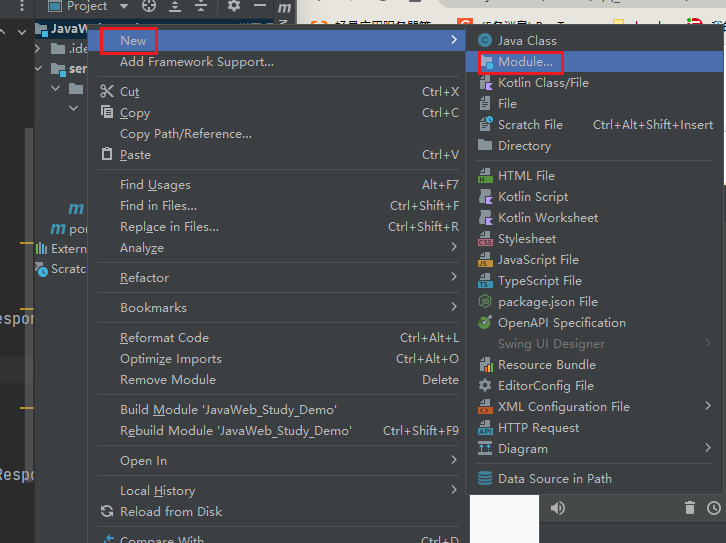Screen dimensions: 726x543
Task: Choose Reload from Disk
Action: (171, 512)
